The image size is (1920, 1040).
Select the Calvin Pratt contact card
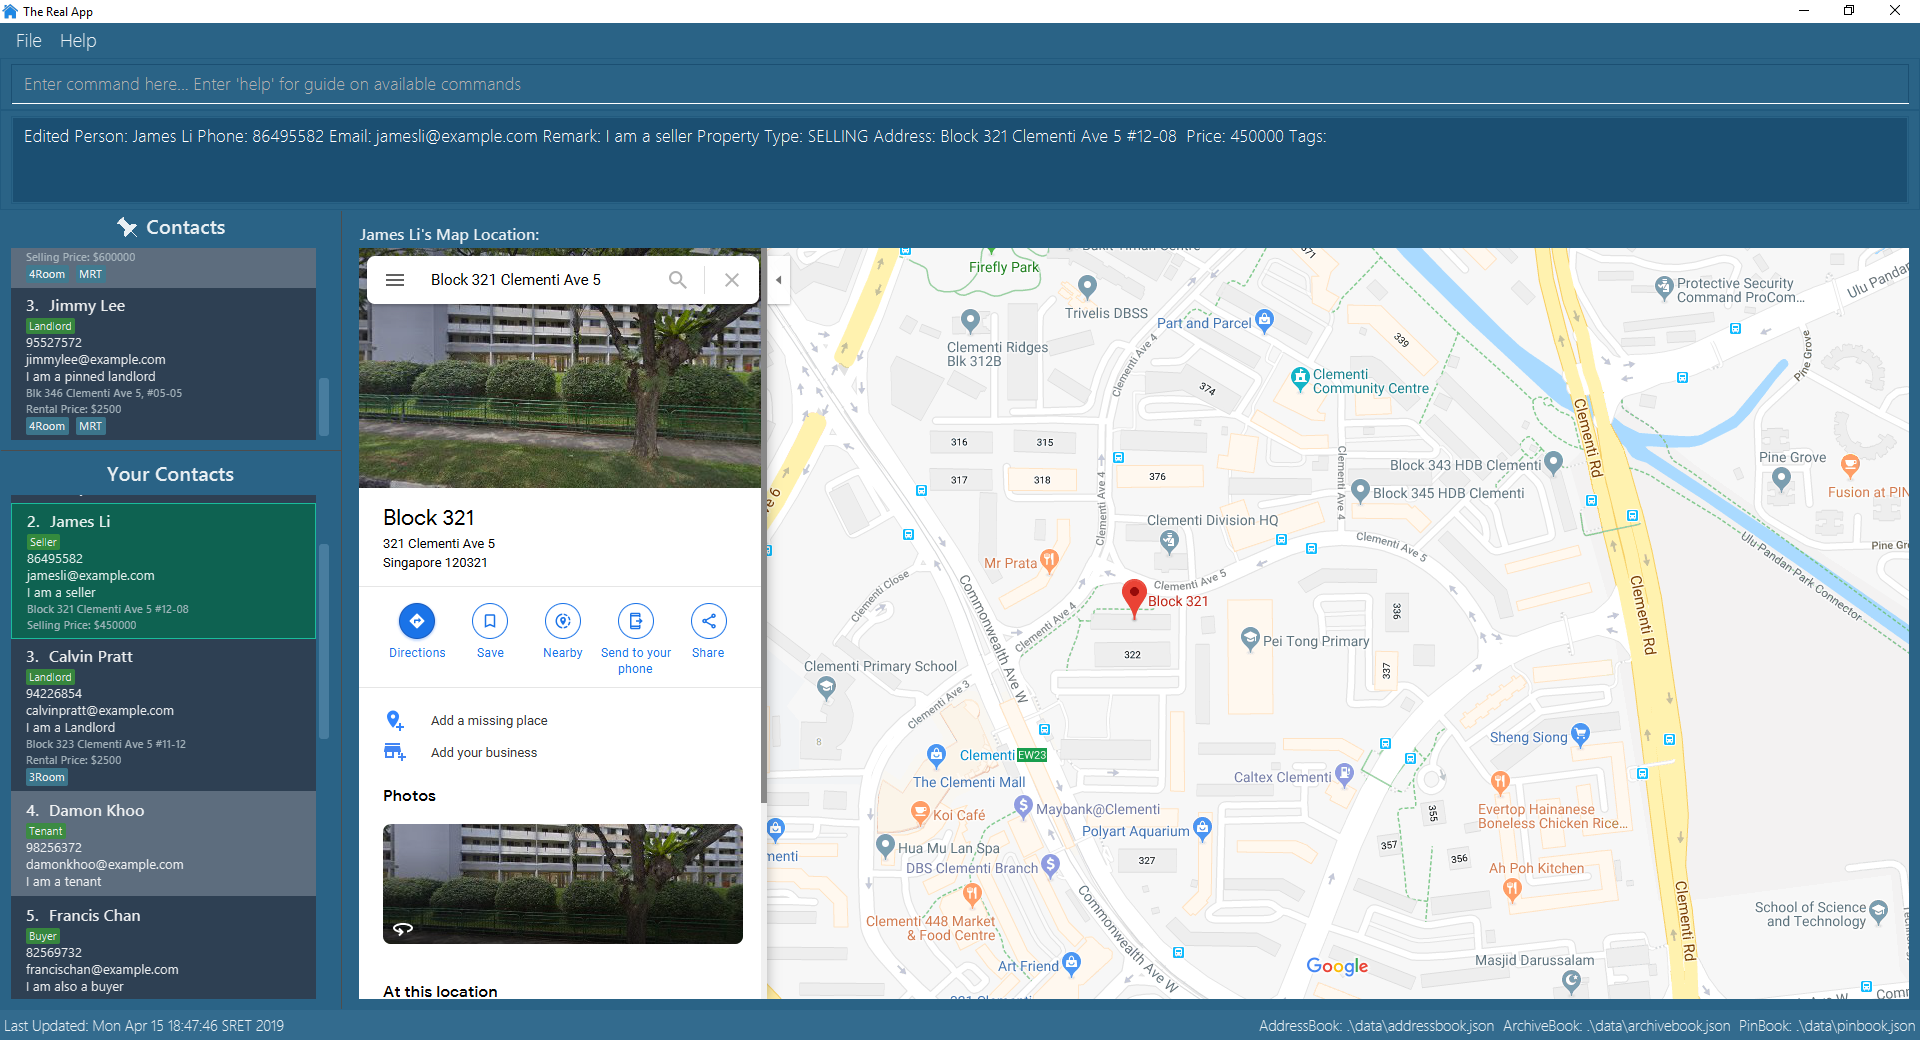[x=163, y=714]
